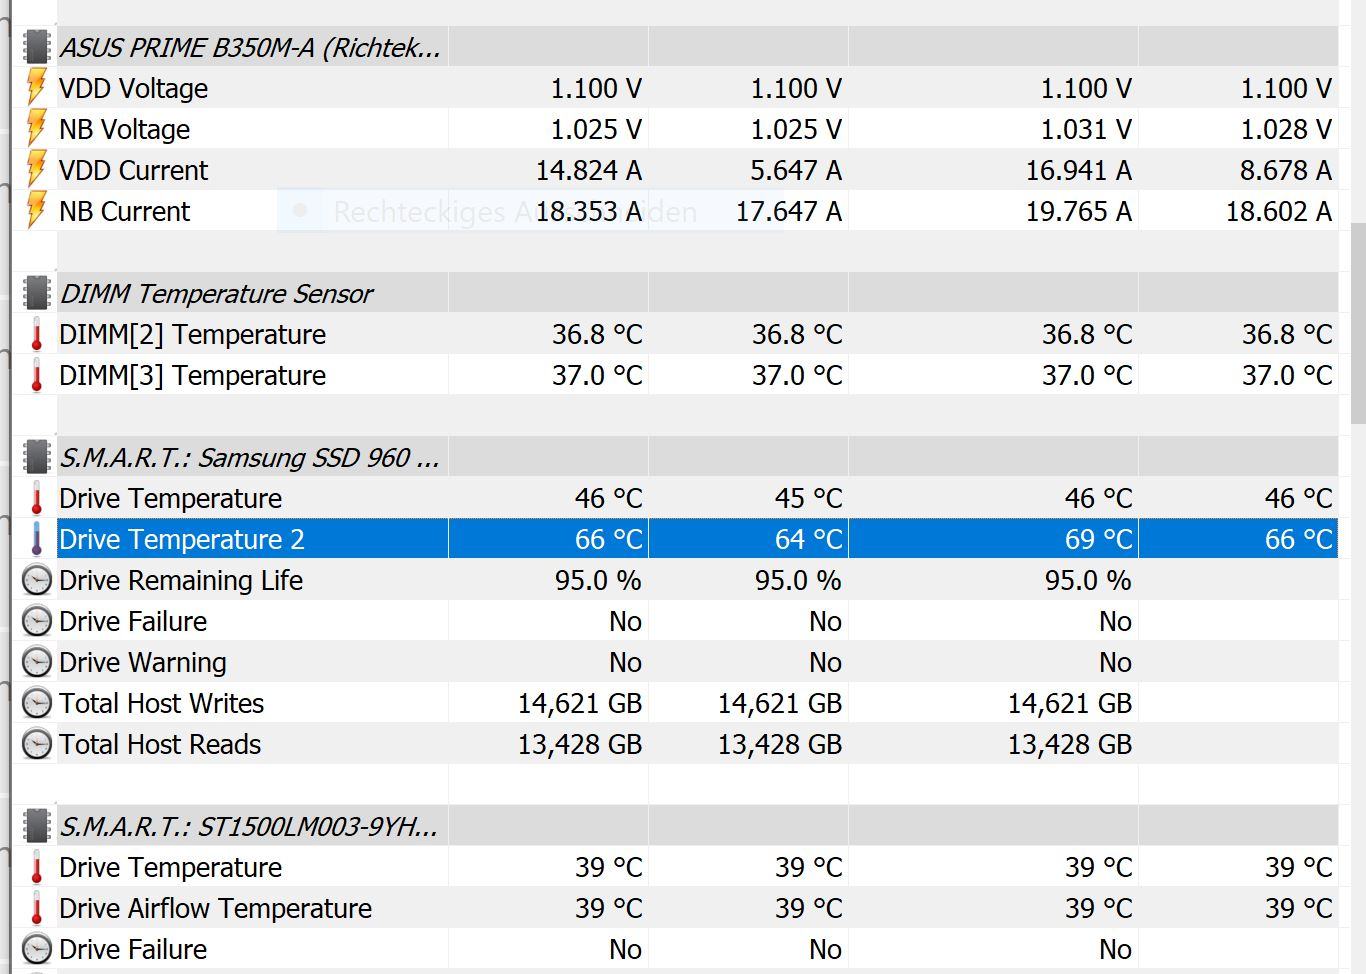Image resolution: width=1366 pixels, height=974 pixels.
Task: Select the S.M.A.R.T.: ST1500LM003-9YH group header
Action: coord(248,827)
